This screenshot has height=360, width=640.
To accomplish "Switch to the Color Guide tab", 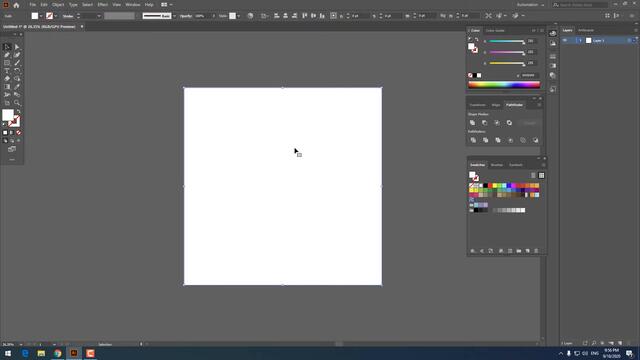I will pyautogui.click(x=495, y=31).
